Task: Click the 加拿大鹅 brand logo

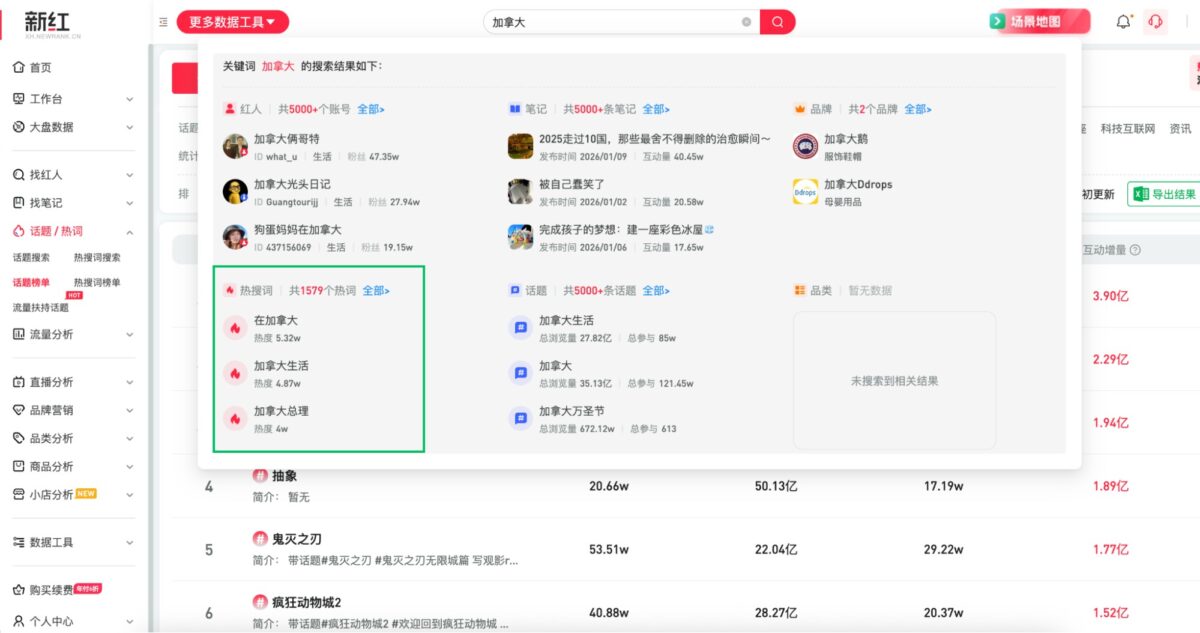Action: coord(805,146)
